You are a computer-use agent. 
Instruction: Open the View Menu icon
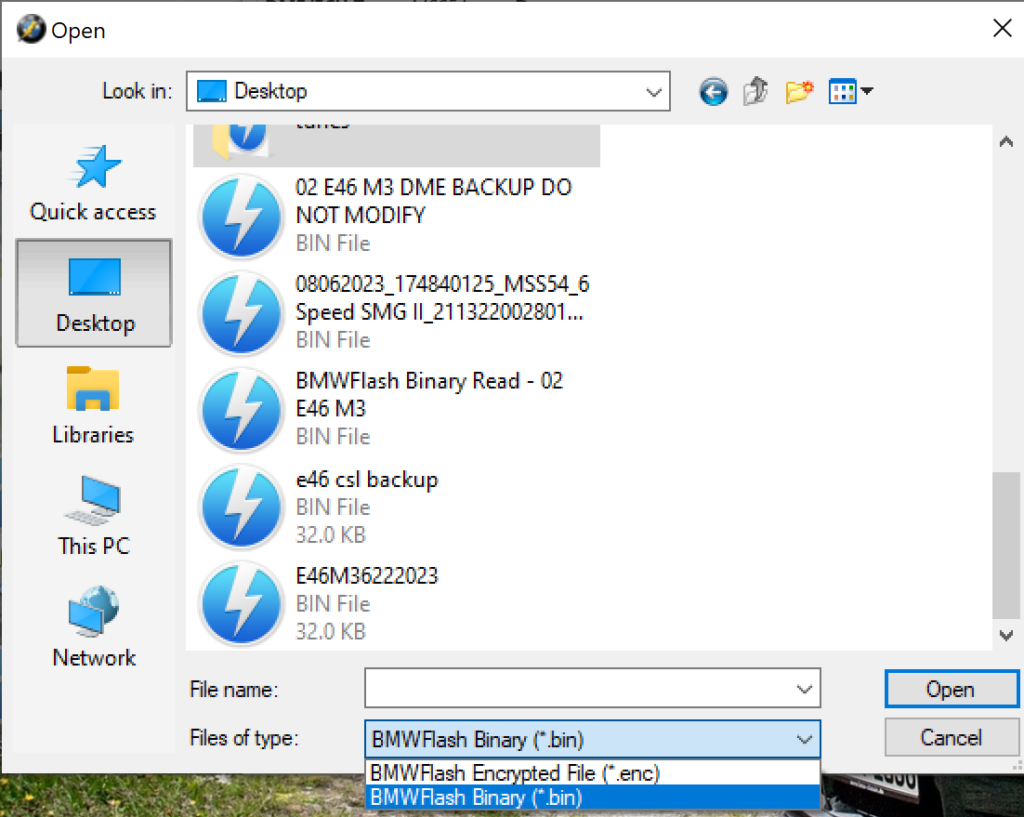[x=842, y=91]
